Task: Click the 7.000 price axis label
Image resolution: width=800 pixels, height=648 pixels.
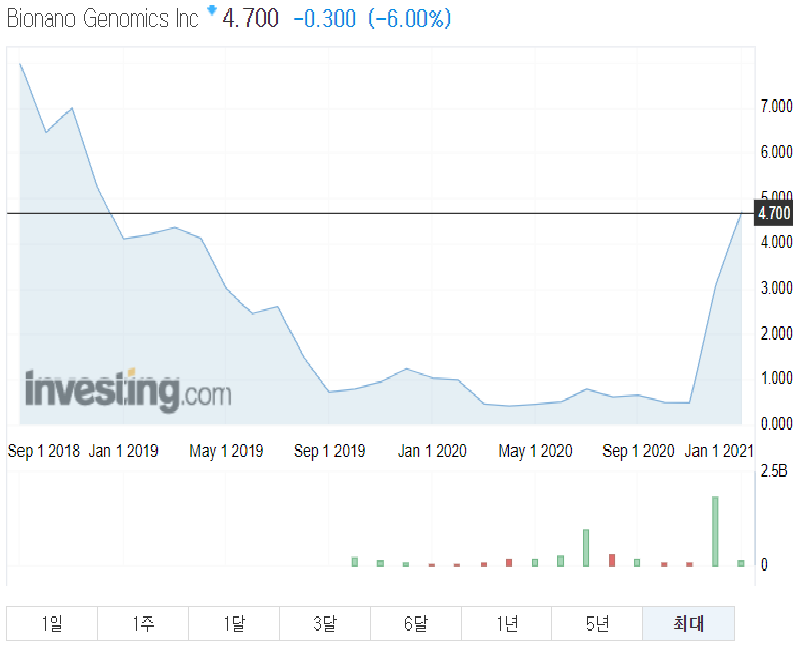Action: point(777,106)
